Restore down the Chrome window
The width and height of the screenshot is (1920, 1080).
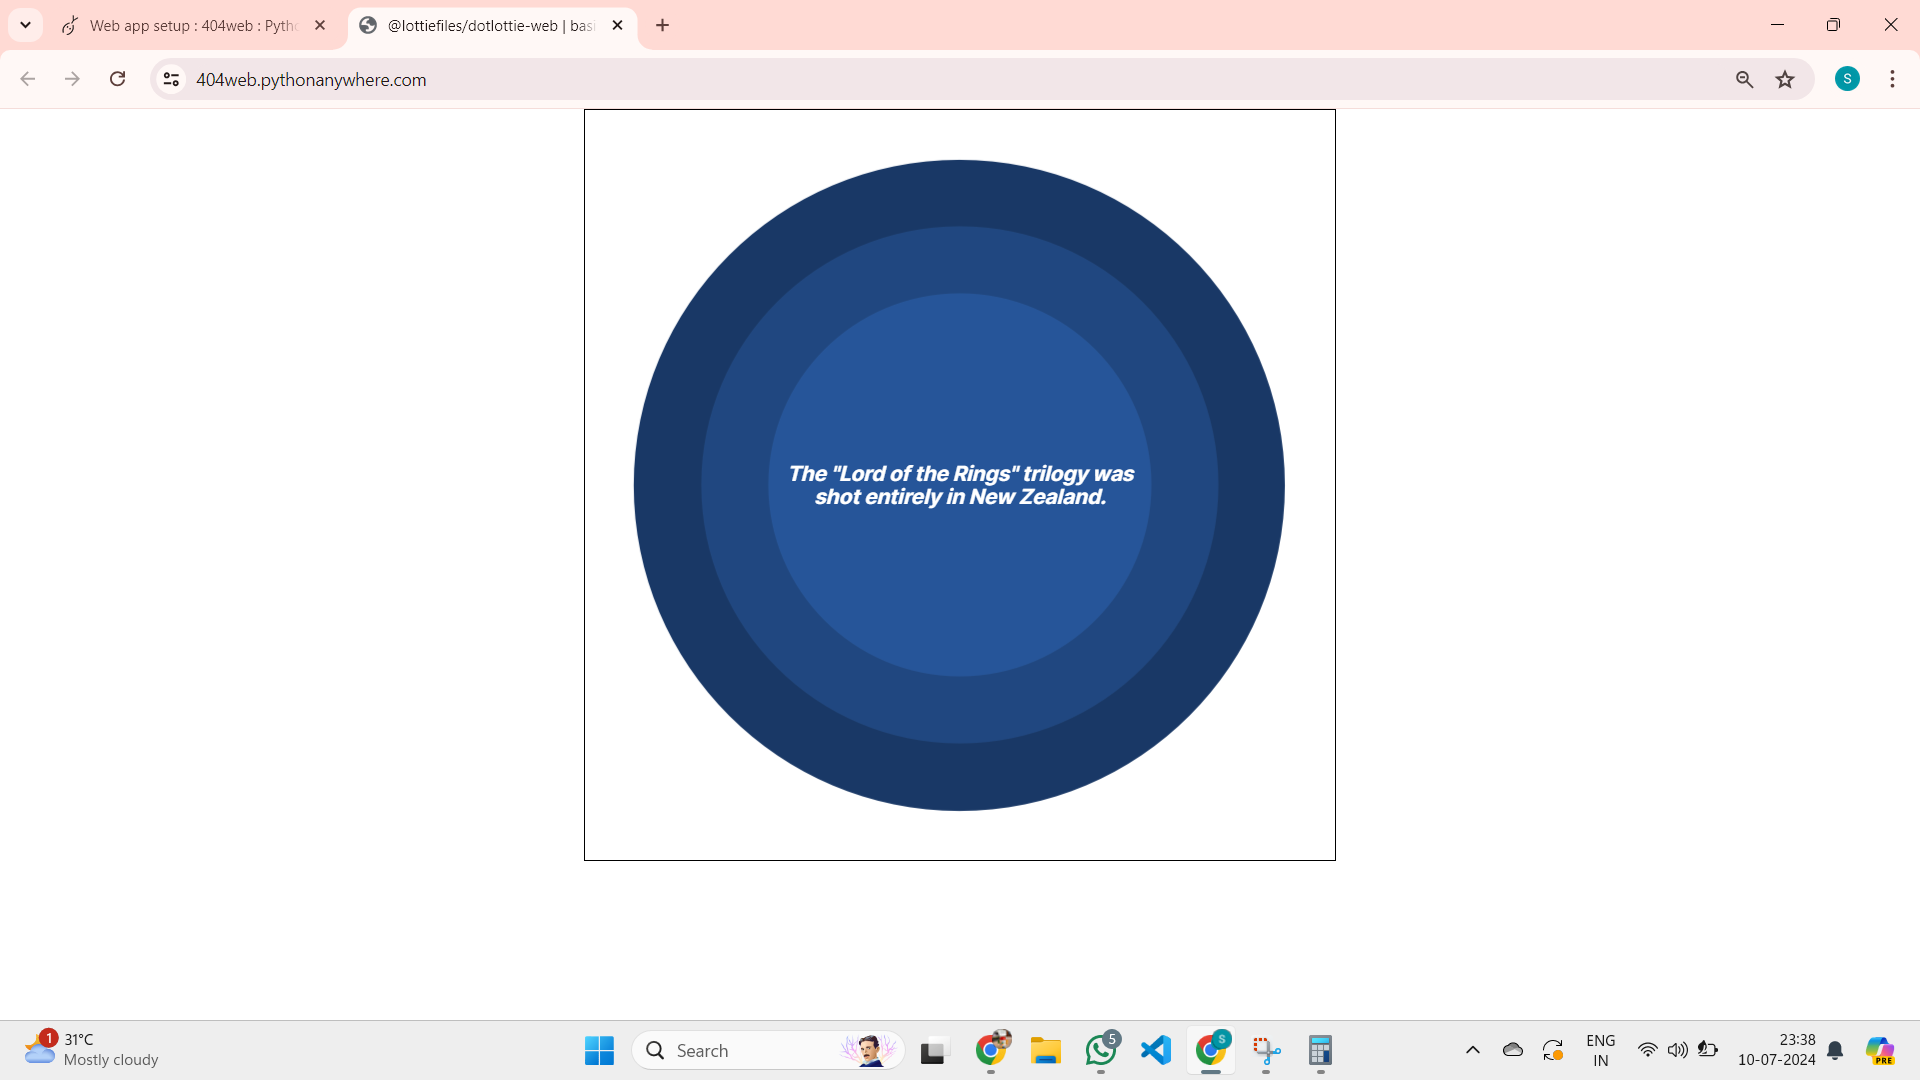(x=1833, y=25)
